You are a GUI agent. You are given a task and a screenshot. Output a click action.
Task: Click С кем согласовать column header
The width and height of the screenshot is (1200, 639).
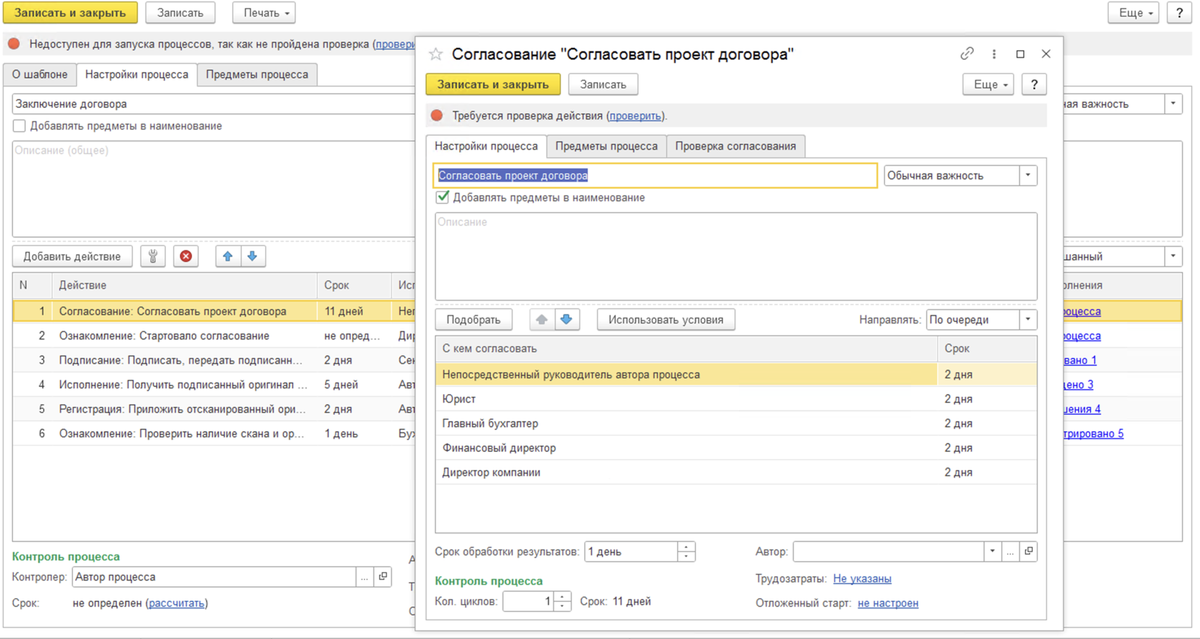click(x=687, y=349)
